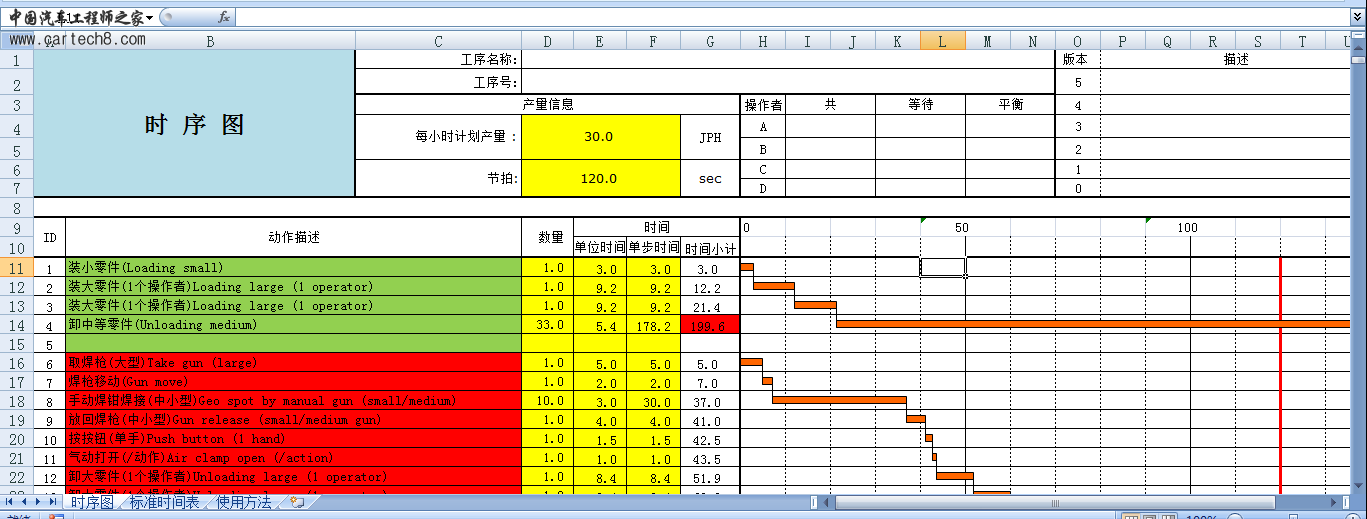Select the 10.0 quantity cell in row 18
This screenshot has height=519, width=1367.
548,401
